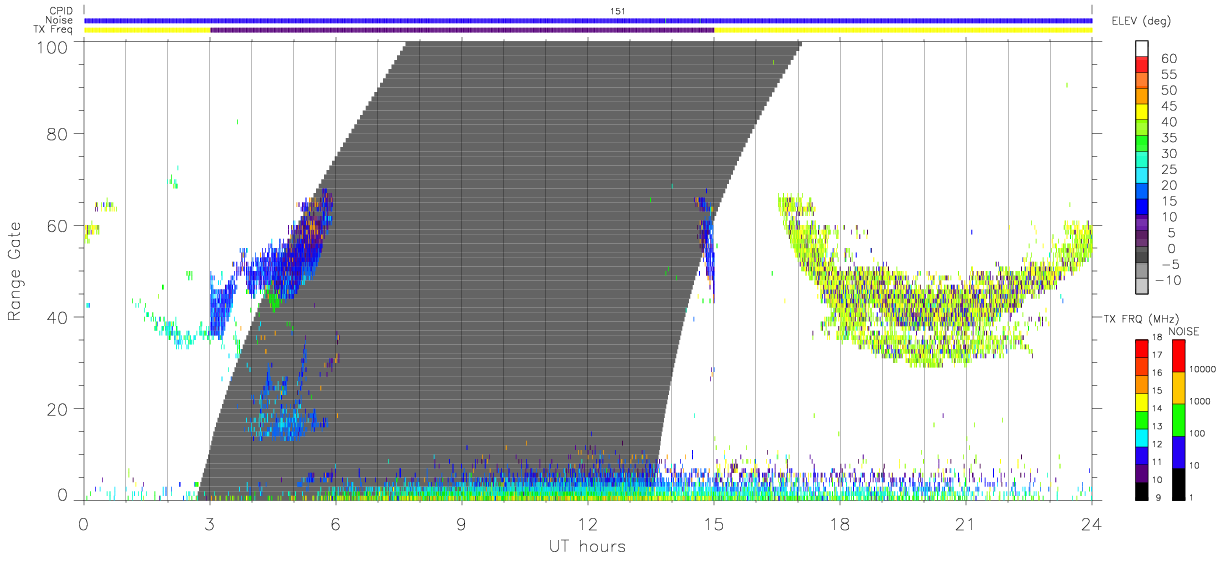Click the 80 tick on Range Gate axis
Viewport: 1228px width, 567px height.
click(59, 133)
